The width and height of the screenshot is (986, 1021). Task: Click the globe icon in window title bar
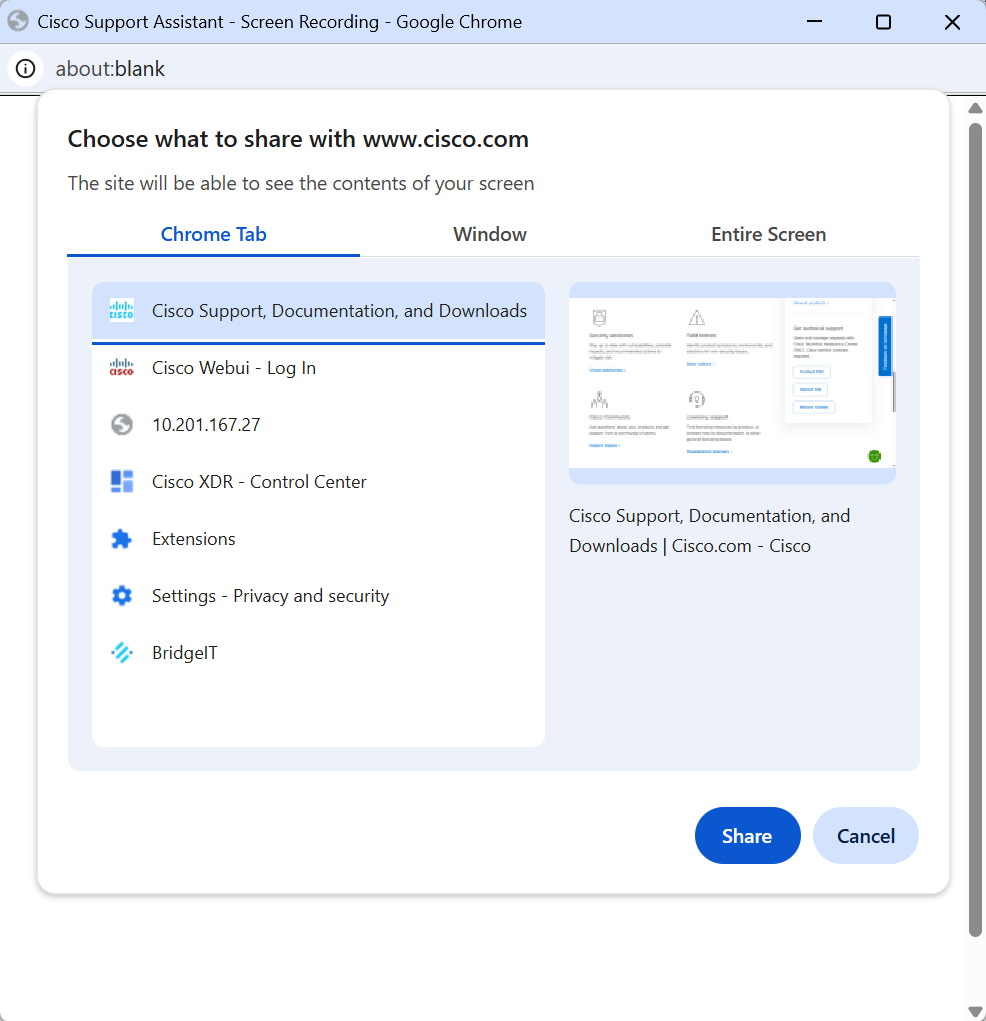[x=18, y=21]
